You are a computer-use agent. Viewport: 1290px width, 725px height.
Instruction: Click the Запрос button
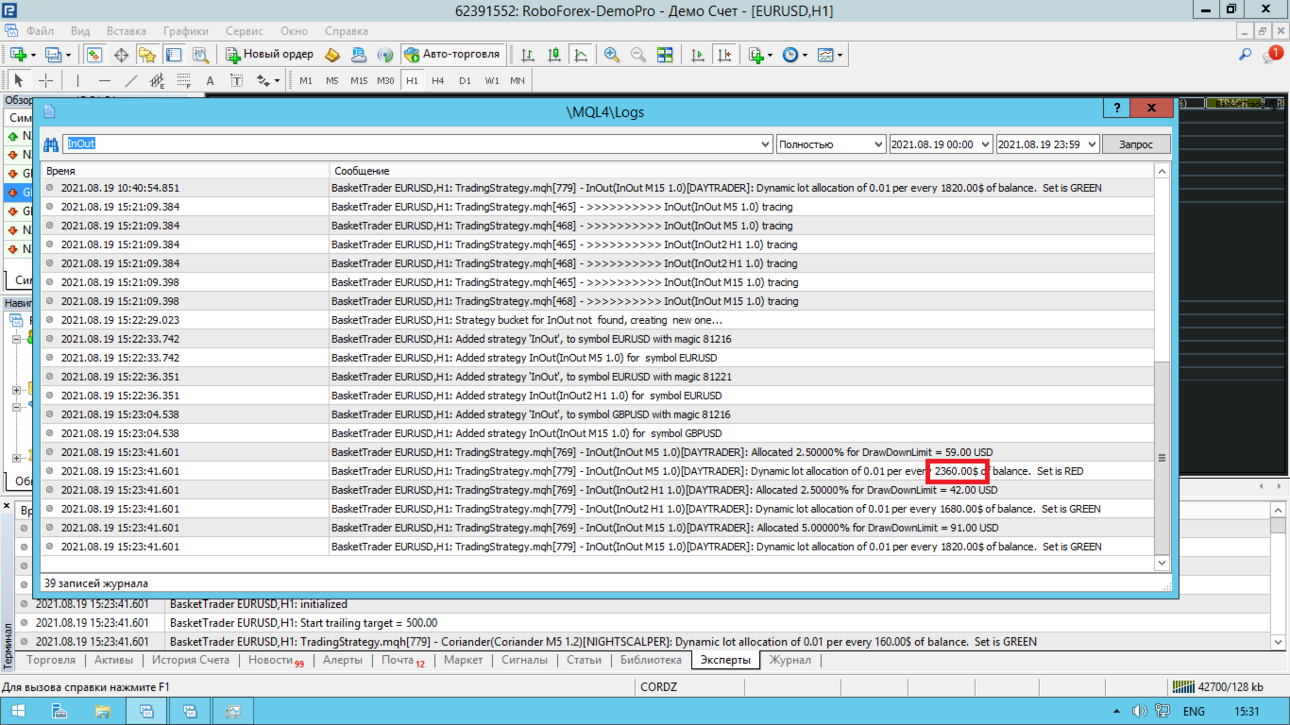click(x=1136, y=145)
